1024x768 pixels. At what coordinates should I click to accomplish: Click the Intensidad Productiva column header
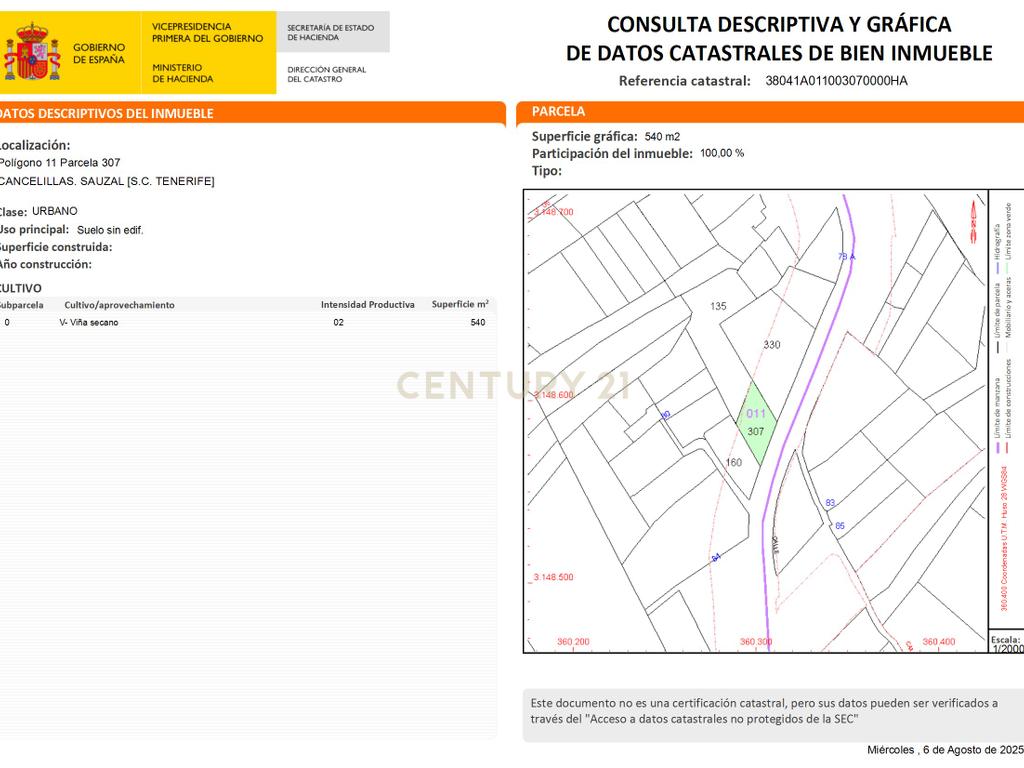368,305
